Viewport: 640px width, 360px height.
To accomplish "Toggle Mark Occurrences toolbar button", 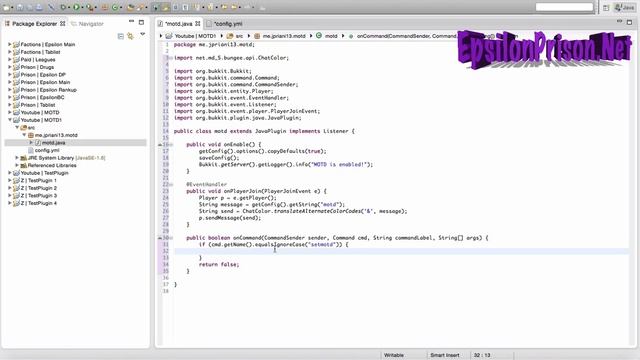I will point(165,7).
